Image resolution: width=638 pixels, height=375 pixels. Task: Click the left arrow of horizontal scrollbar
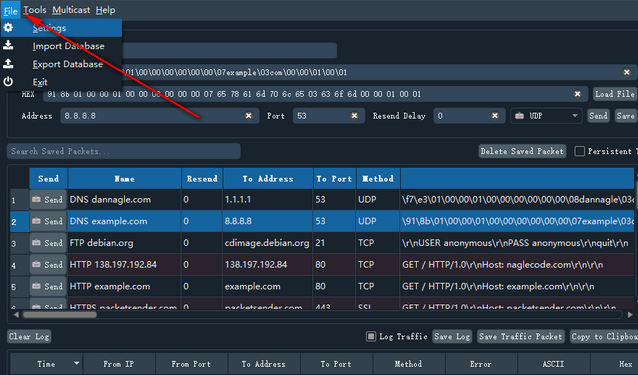(x=16, y=315)
